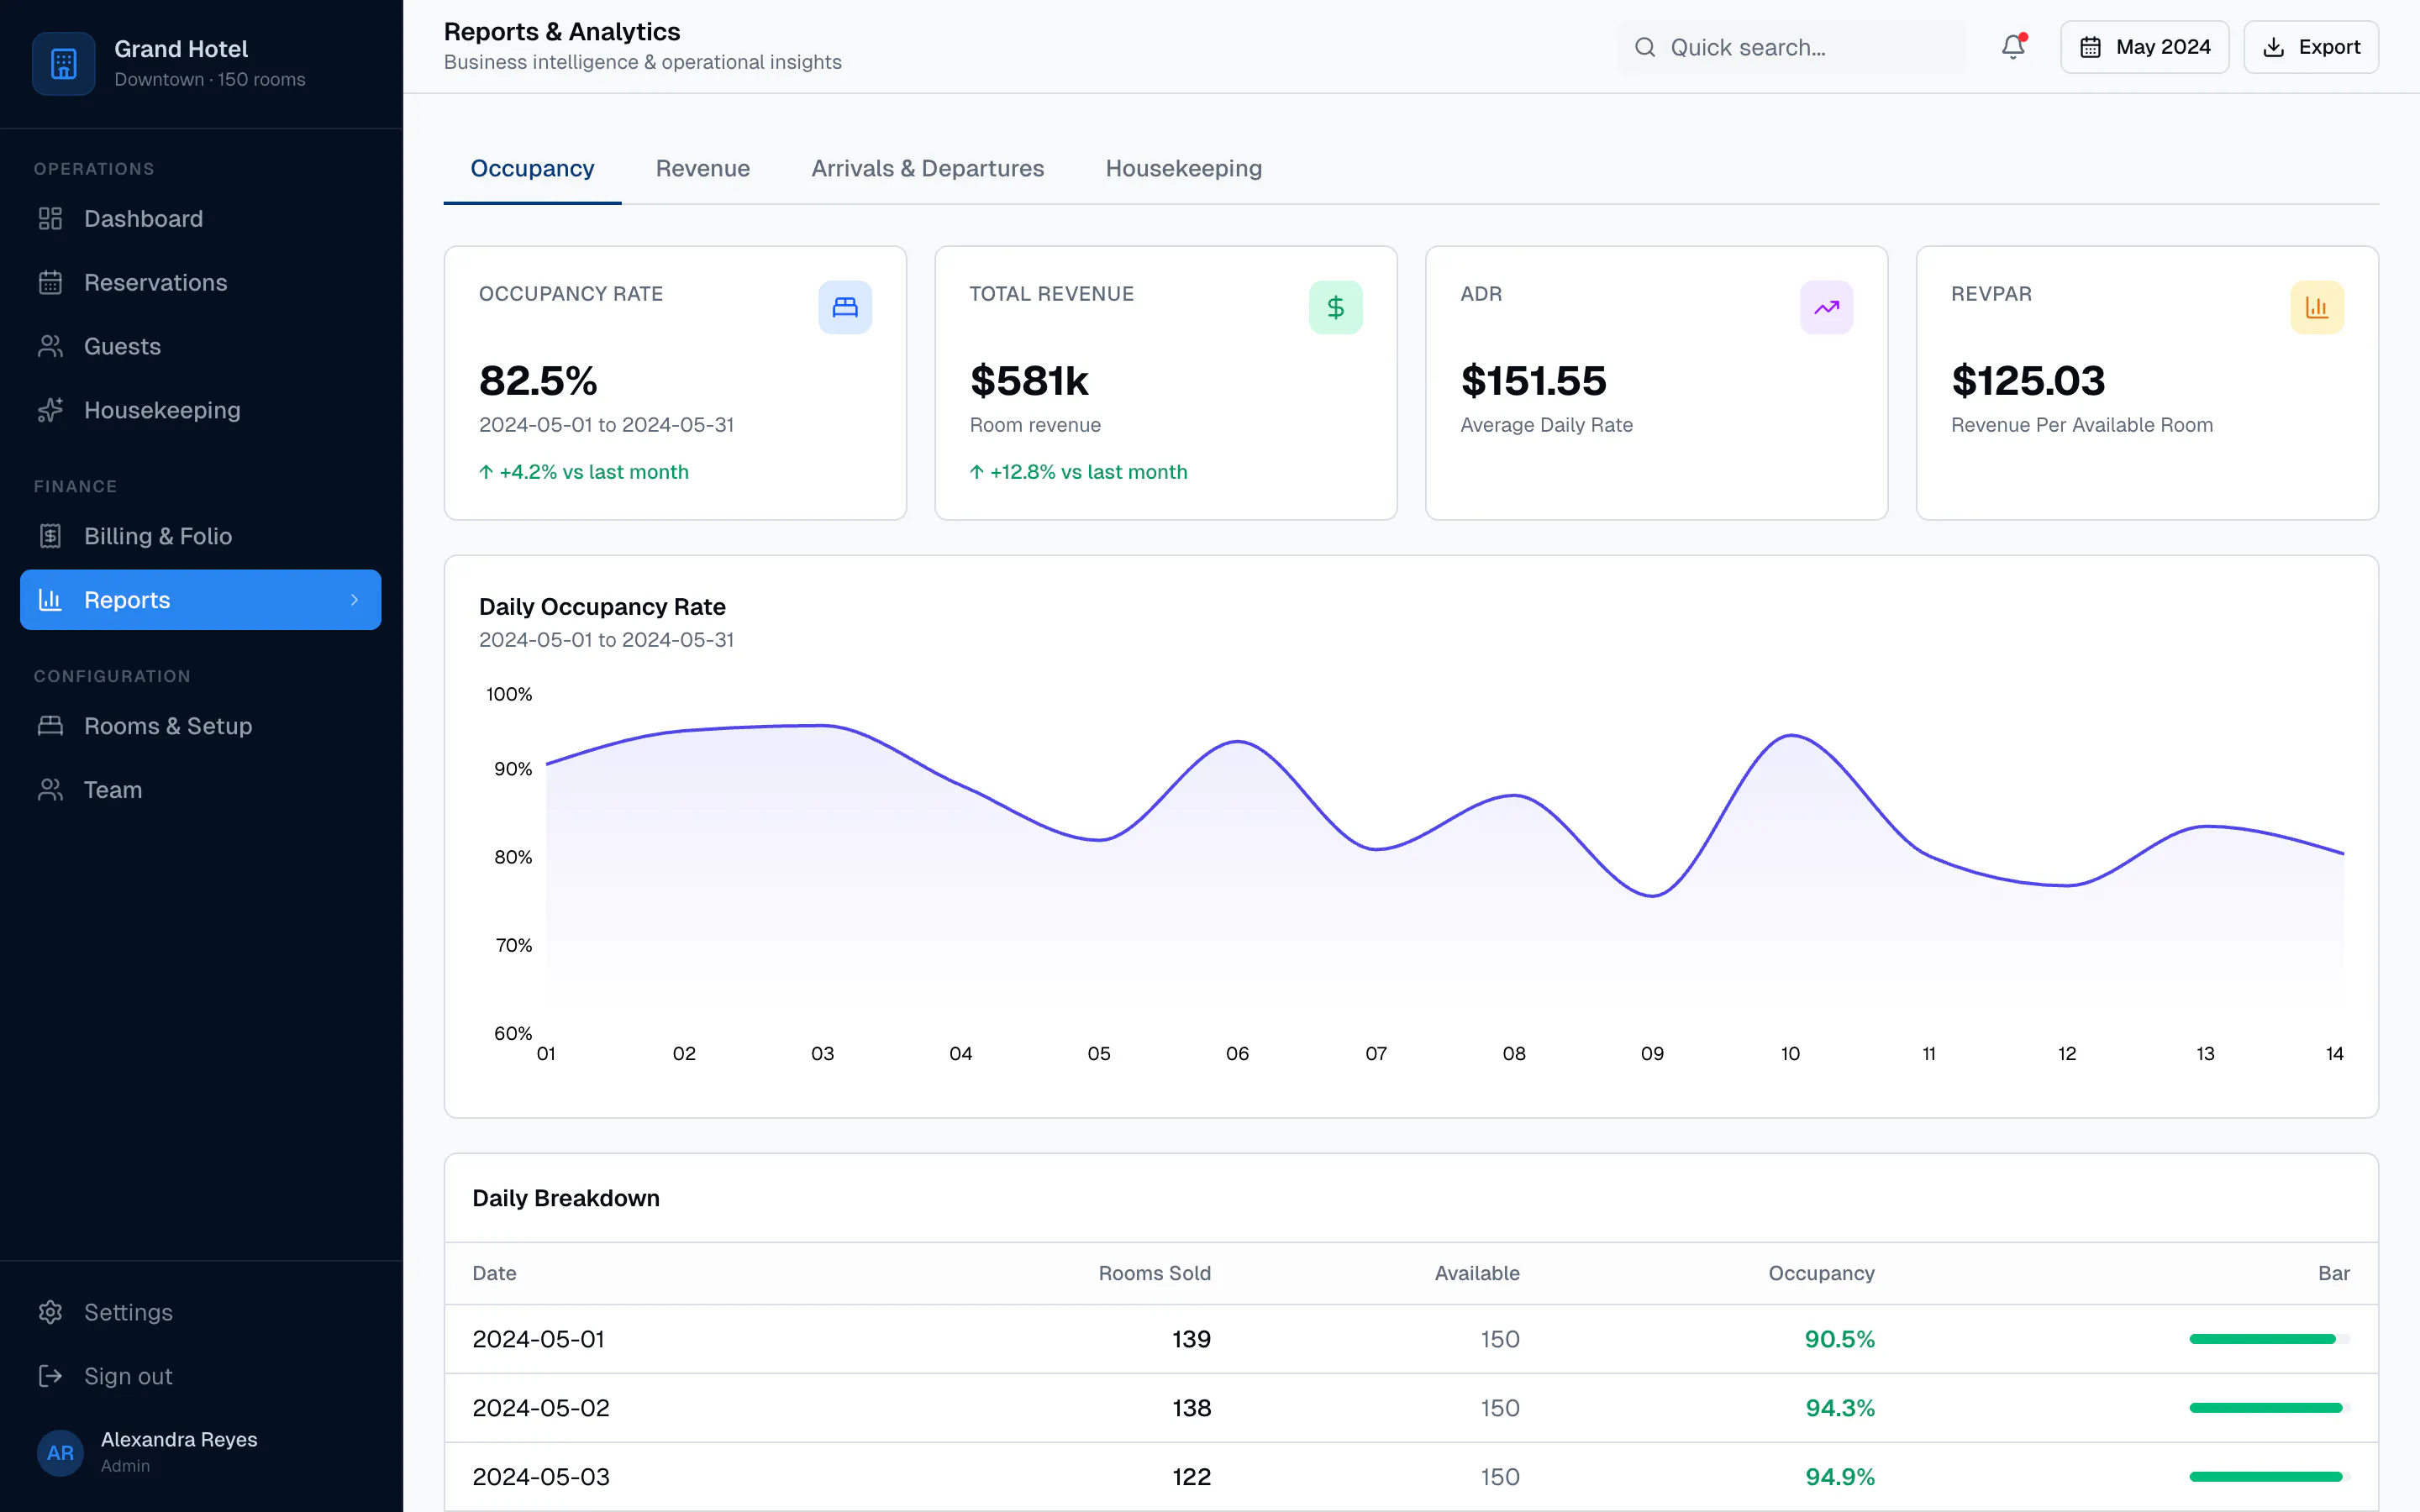Image resolution: width=2420 pixels, height=1512 pixels.
Task: Click the 2024-05-01 occupancy progress bar
Action: click(x=2269, y=1339)
